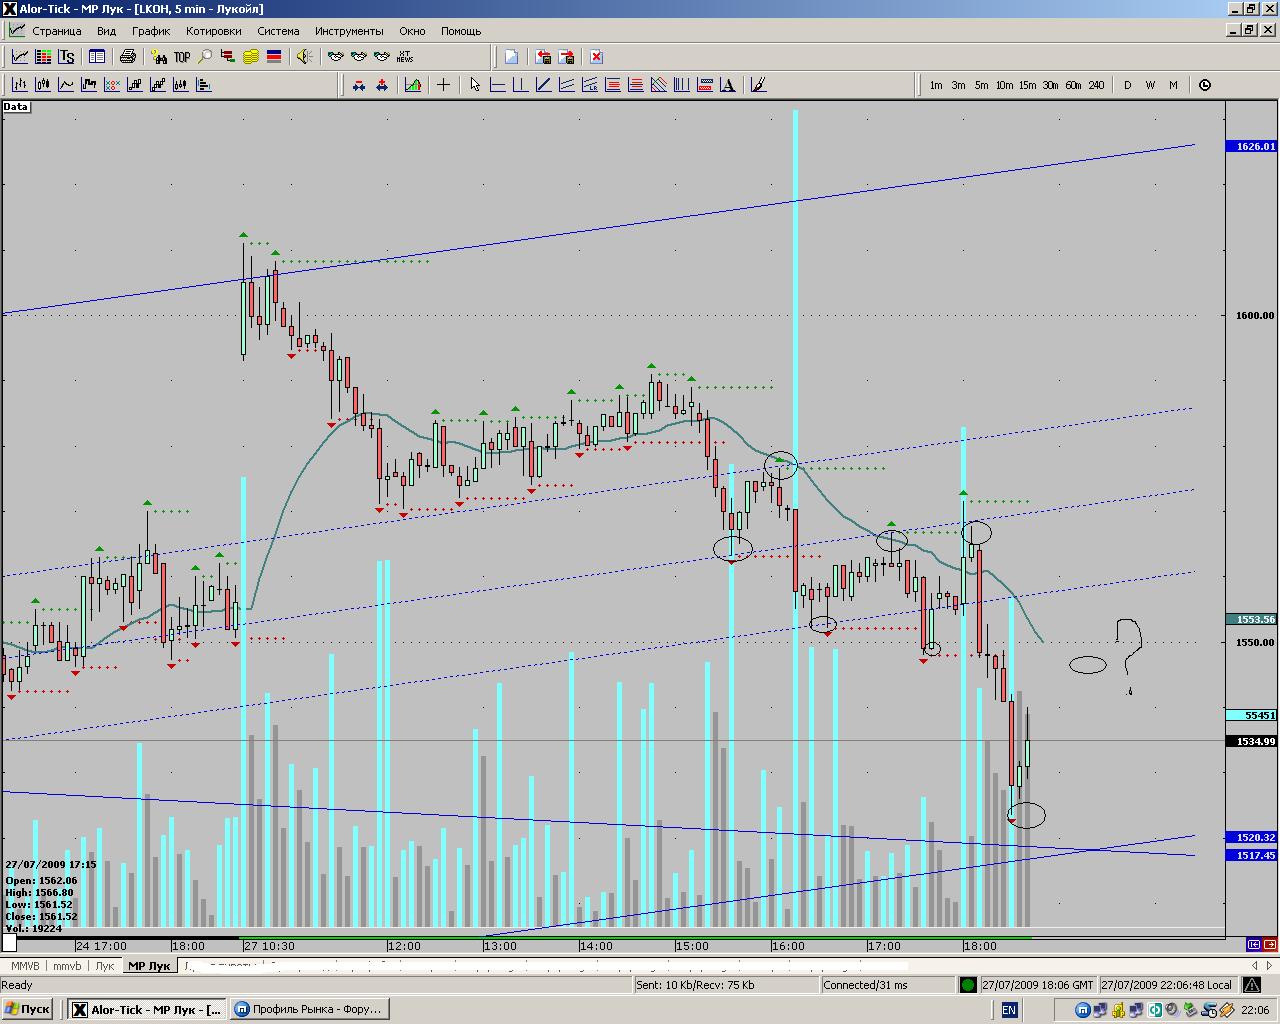Switch to candlestick chart type icon

click(43, 85)
